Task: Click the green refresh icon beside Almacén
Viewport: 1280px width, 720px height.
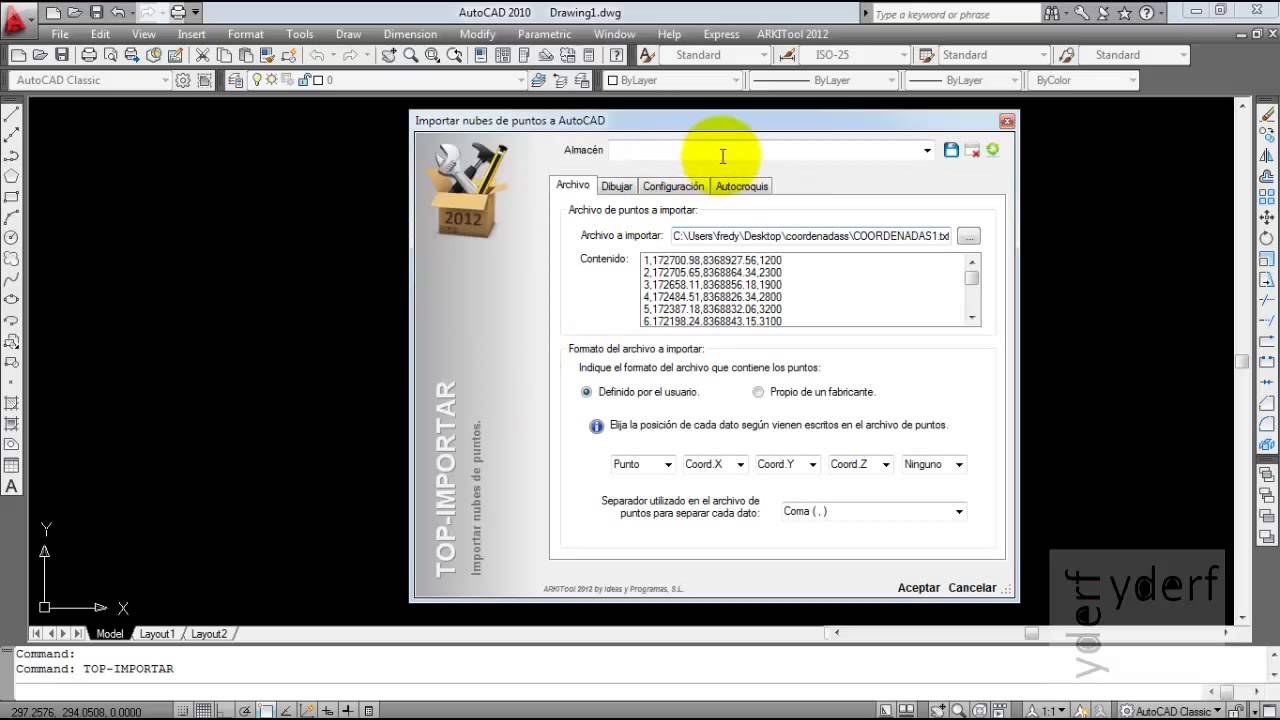Action: pyautogui.click(x=992, y=150)
